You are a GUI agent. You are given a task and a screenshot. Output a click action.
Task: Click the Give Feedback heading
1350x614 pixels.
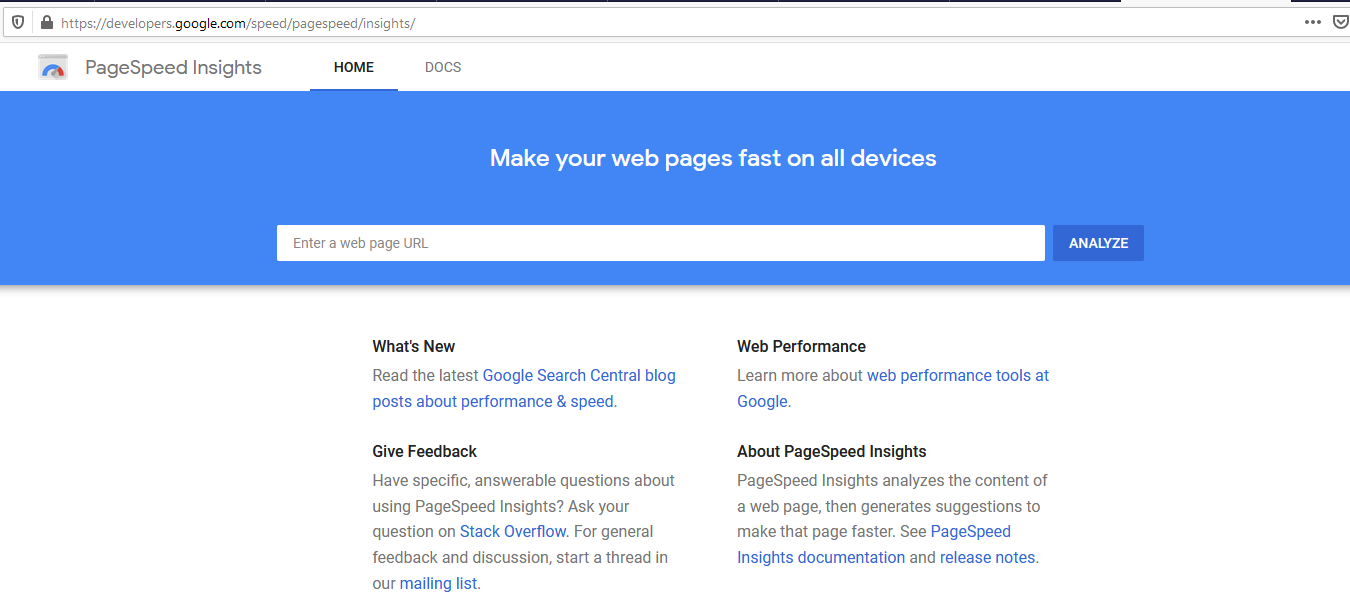425,452
